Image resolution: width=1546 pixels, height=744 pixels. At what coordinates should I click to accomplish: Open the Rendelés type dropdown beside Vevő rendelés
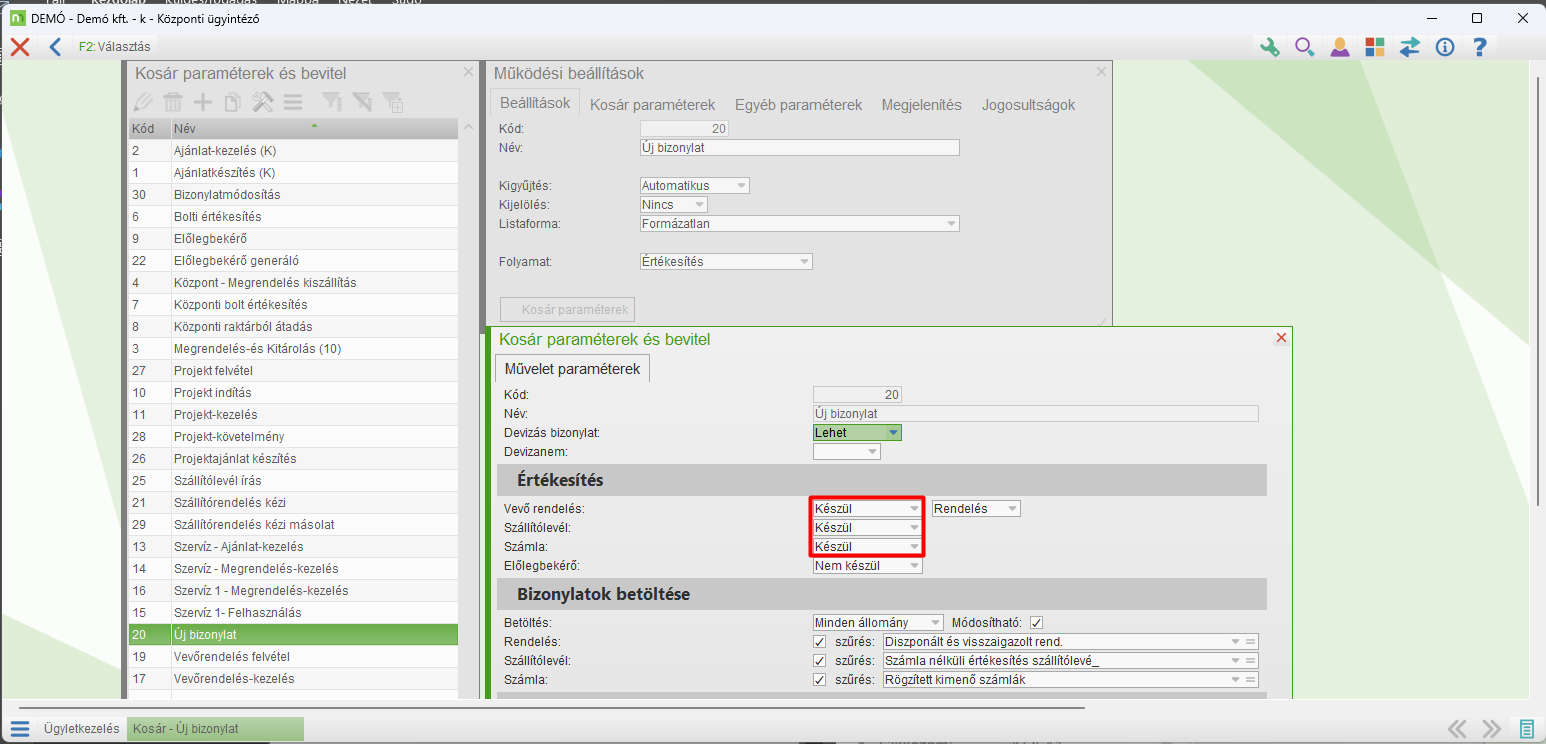click(976, 509)
